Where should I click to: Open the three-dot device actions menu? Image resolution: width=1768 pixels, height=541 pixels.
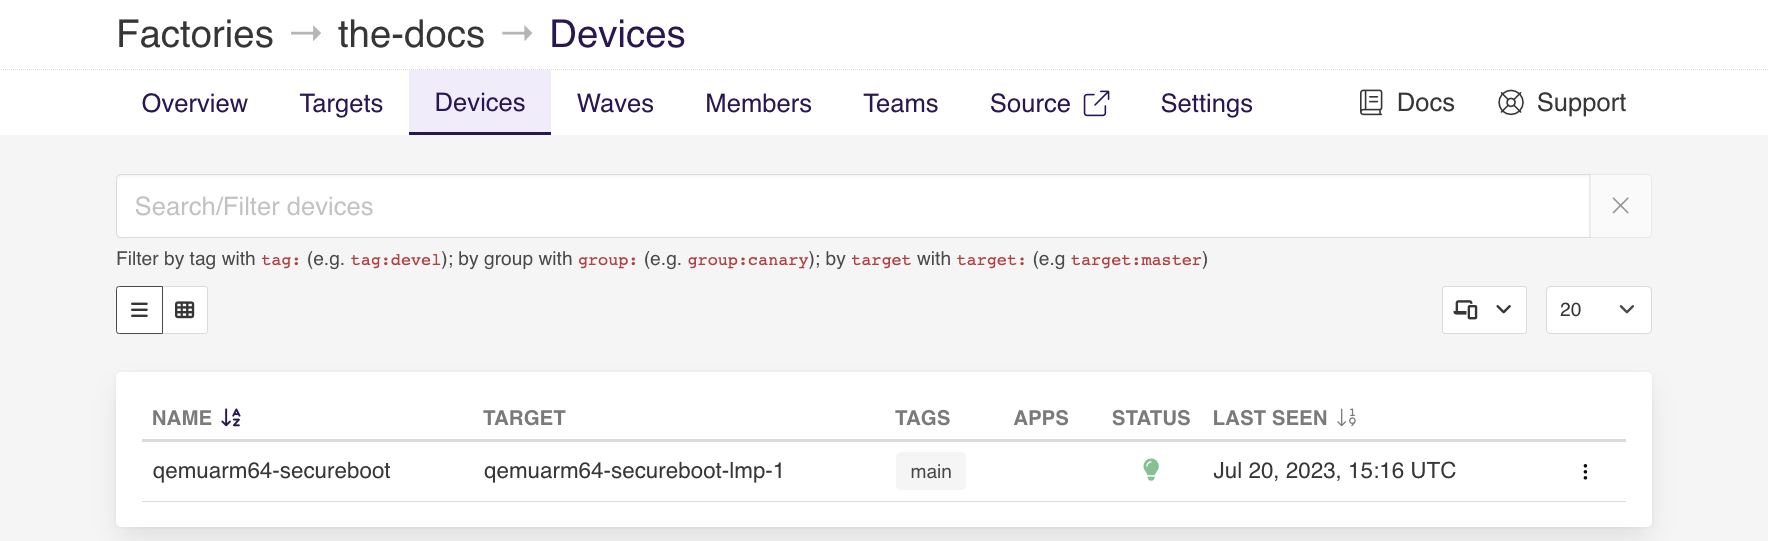[1585, 472]
